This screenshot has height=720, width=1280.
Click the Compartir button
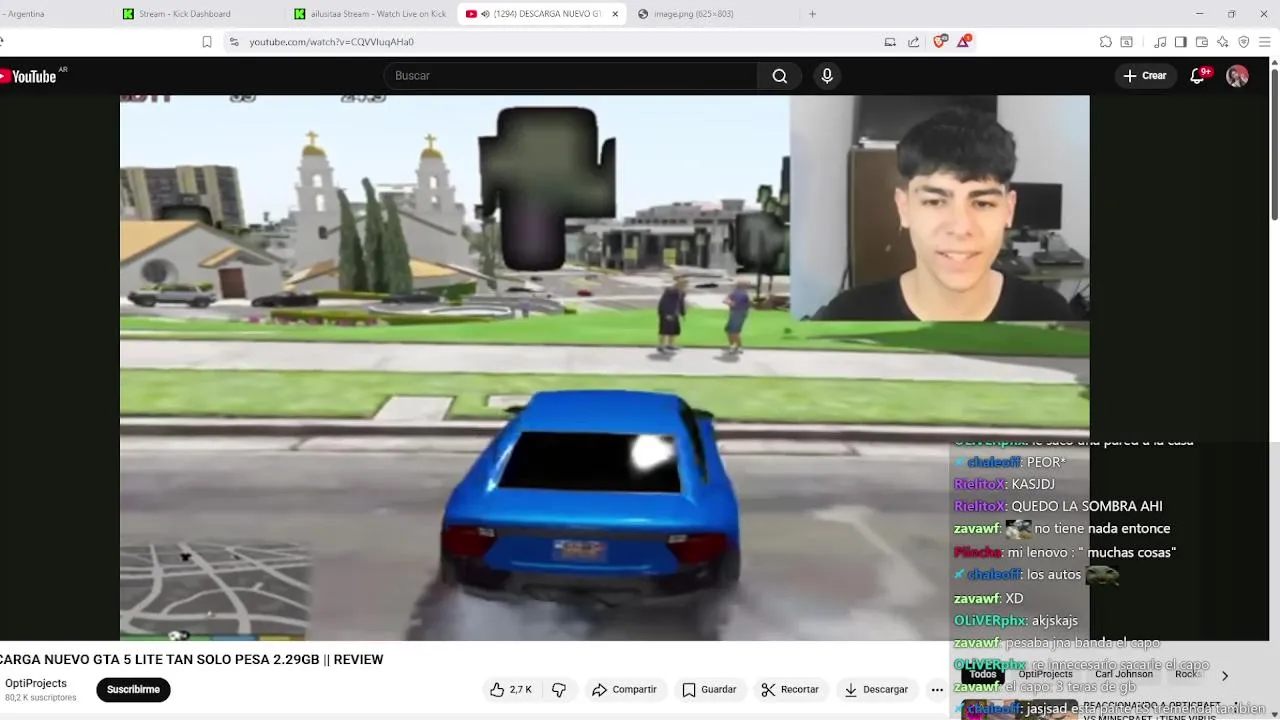624,689
